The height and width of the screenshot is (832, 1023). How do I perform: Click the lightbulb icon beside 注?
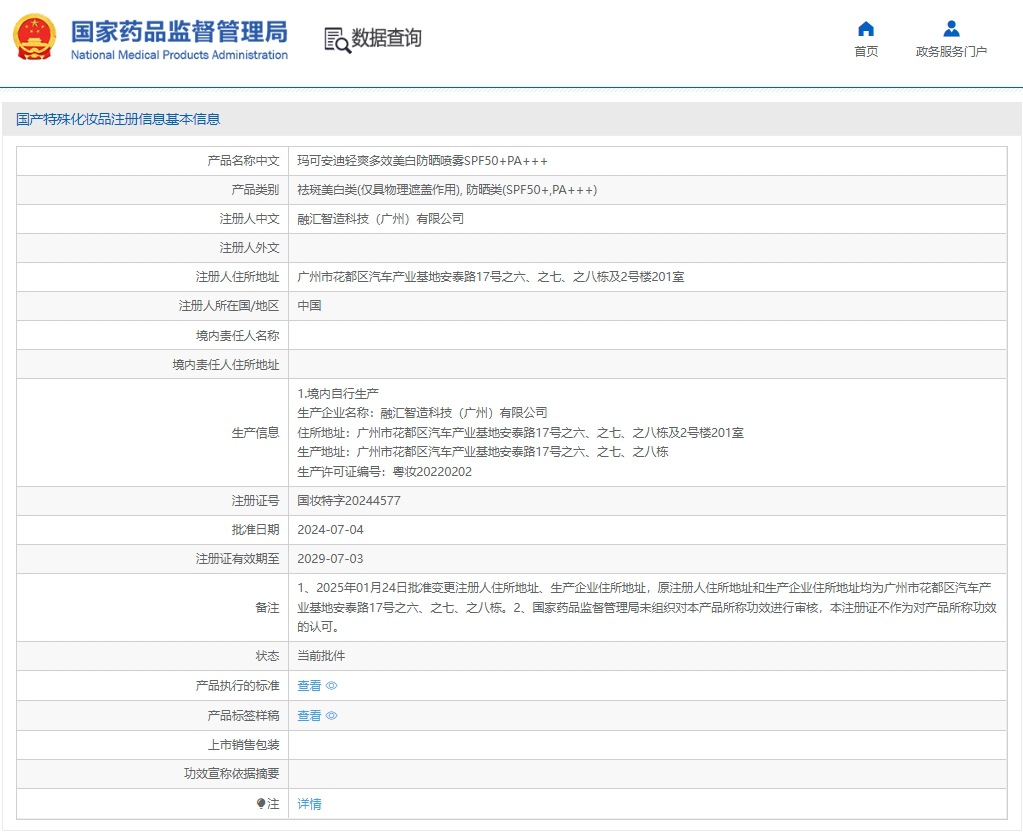262,804
